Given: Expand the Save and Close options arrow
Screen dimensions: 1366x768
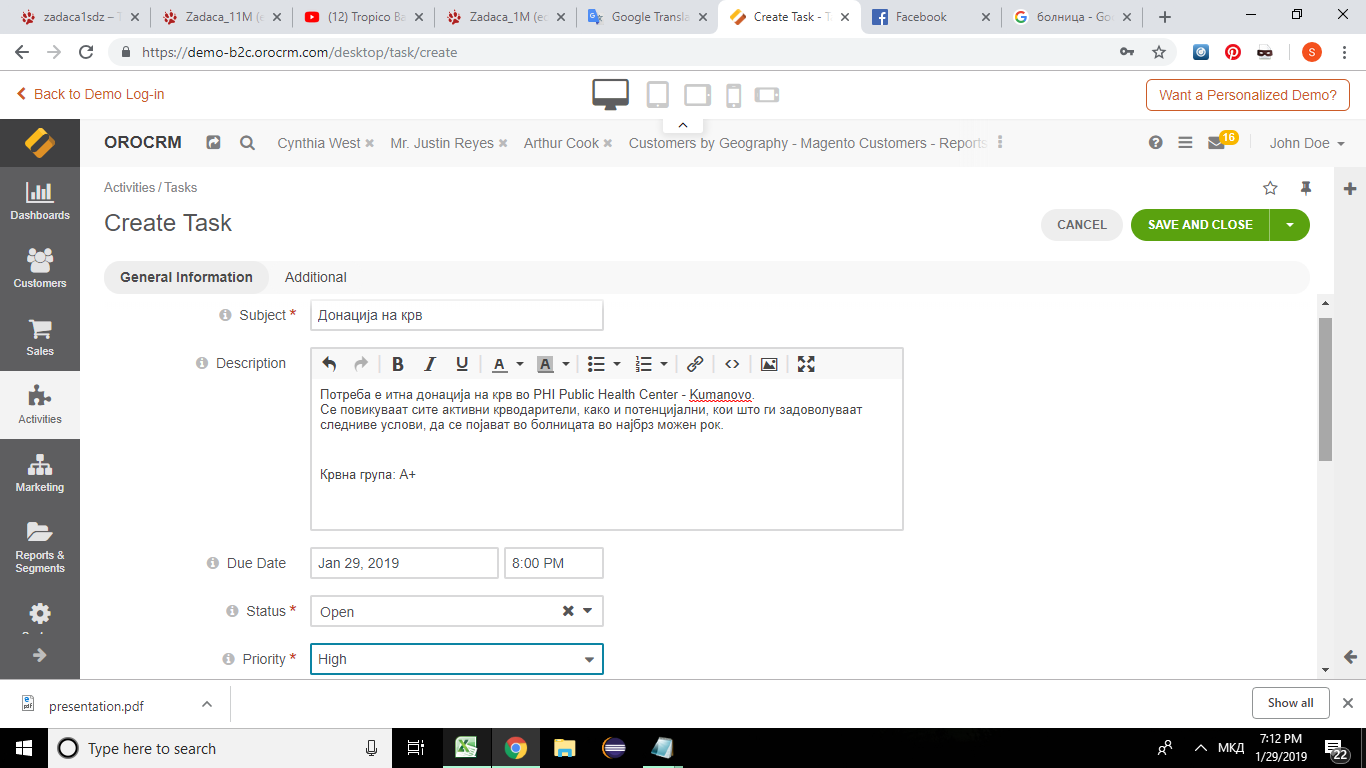Looking at the screenshot, I should pos(1290,225).
